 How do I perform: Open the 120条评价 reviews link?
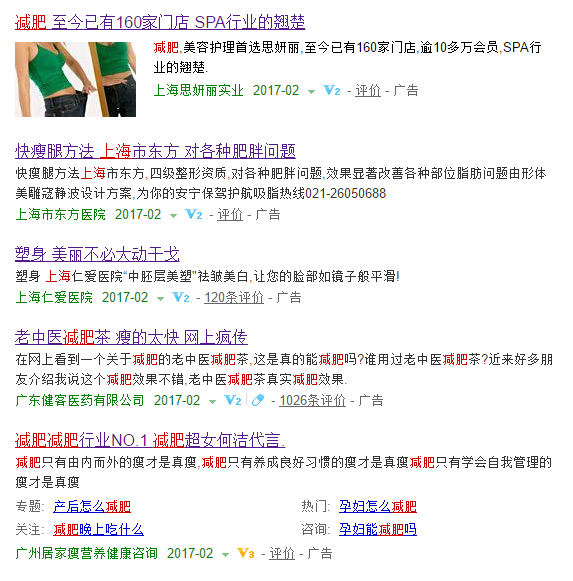[234, 297]
